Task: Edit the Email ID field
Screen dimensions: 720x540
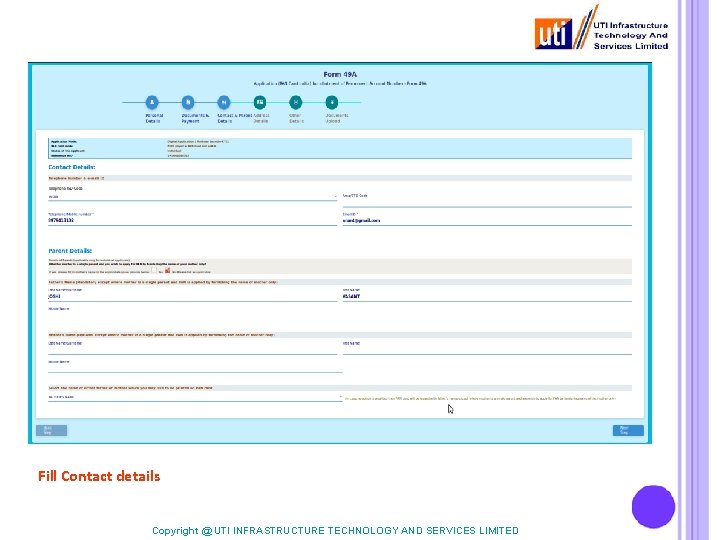Action: 487,221
